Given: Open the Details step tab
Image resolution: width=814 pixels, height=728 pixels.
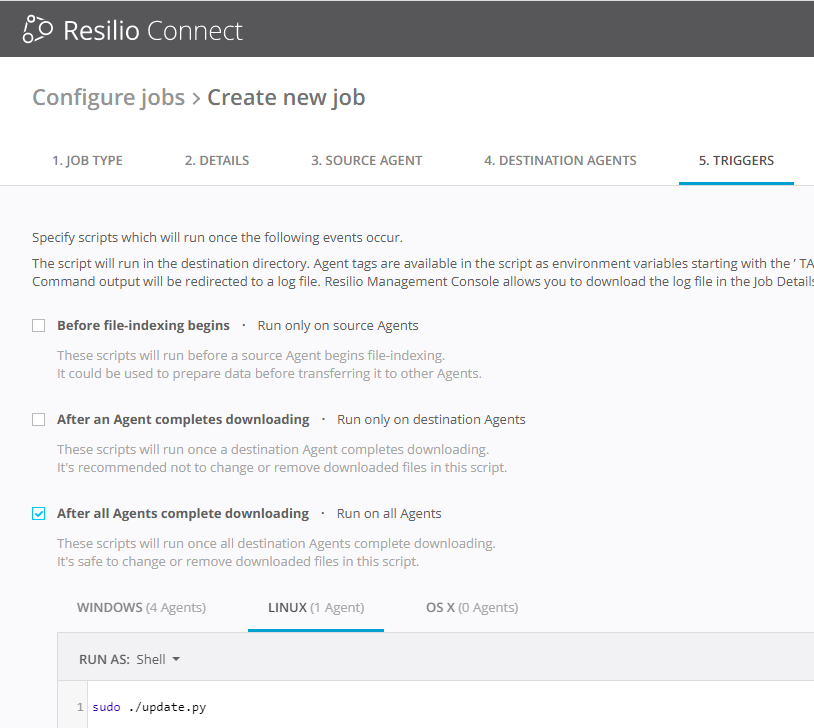Looking at the screenshot, I should (x=217, y=160).
